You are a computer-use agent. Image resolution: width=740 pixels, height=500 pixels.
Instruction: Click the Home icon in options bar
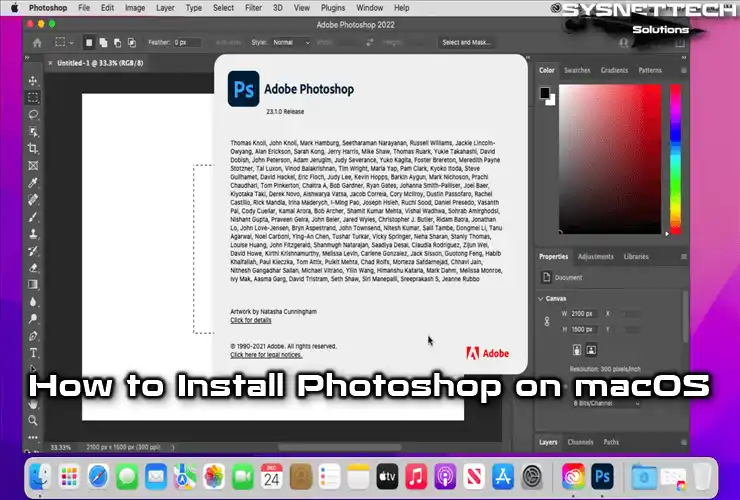click(x=37, y=42)
